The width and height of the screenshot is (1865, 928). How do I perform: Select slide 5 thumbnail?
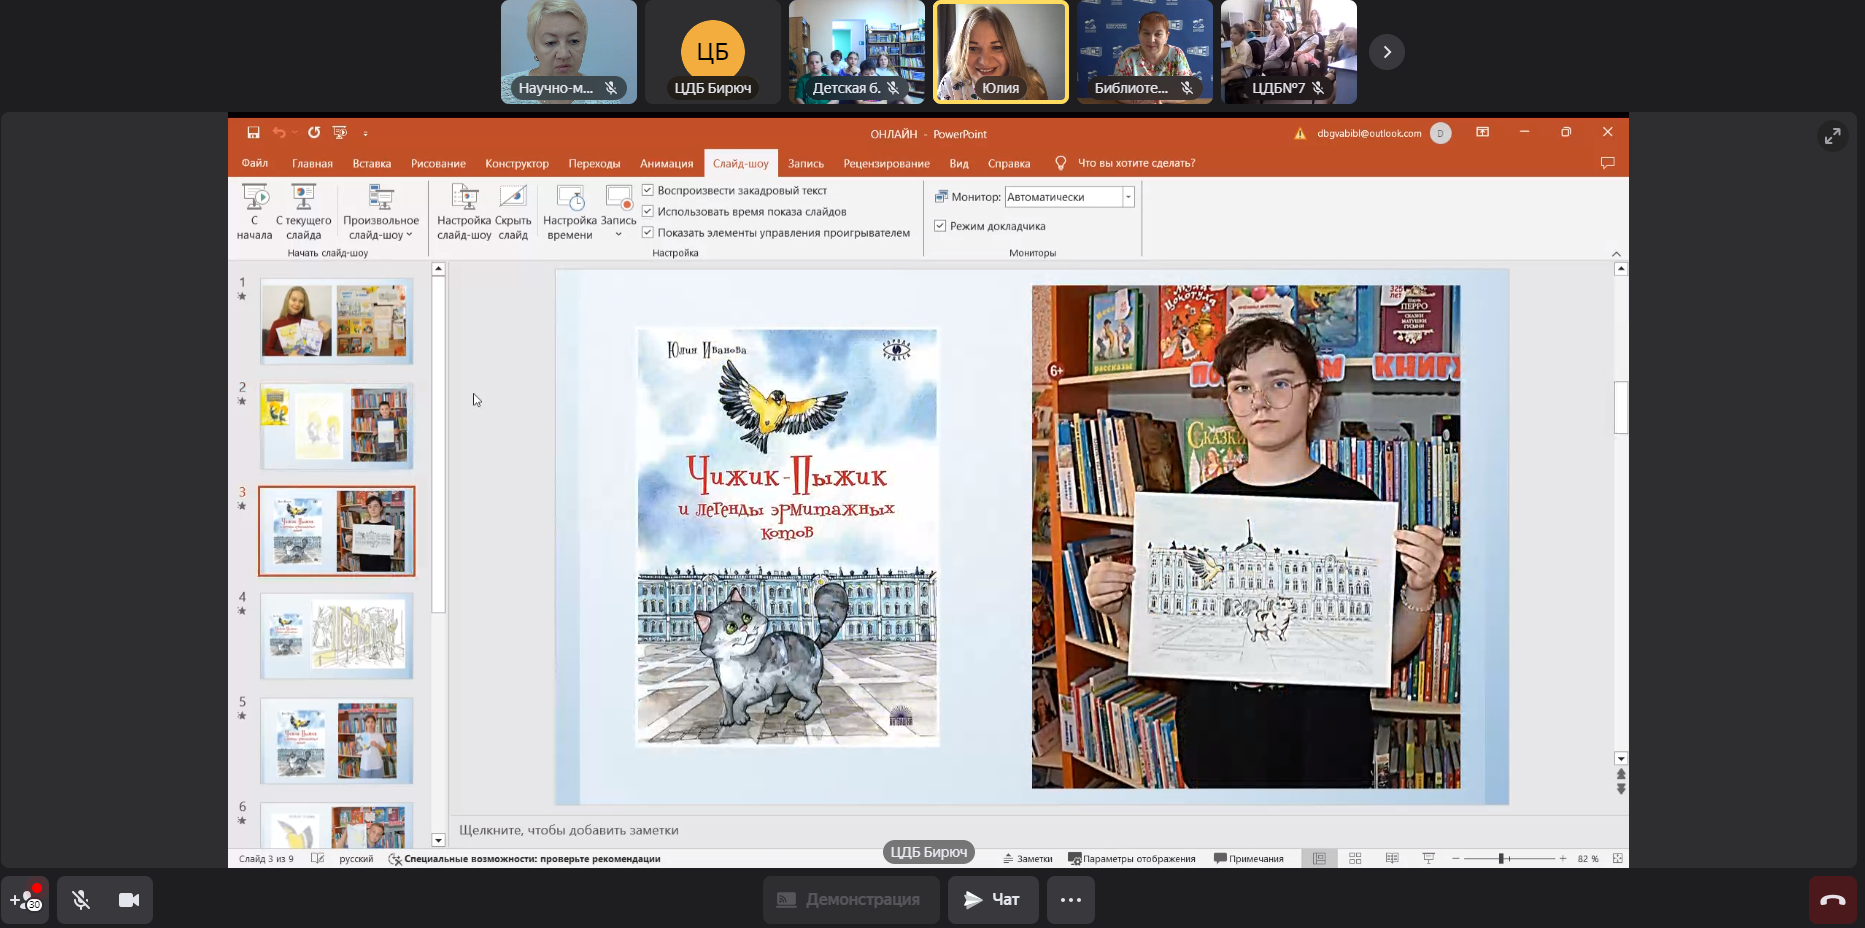(x=337, y=741)
